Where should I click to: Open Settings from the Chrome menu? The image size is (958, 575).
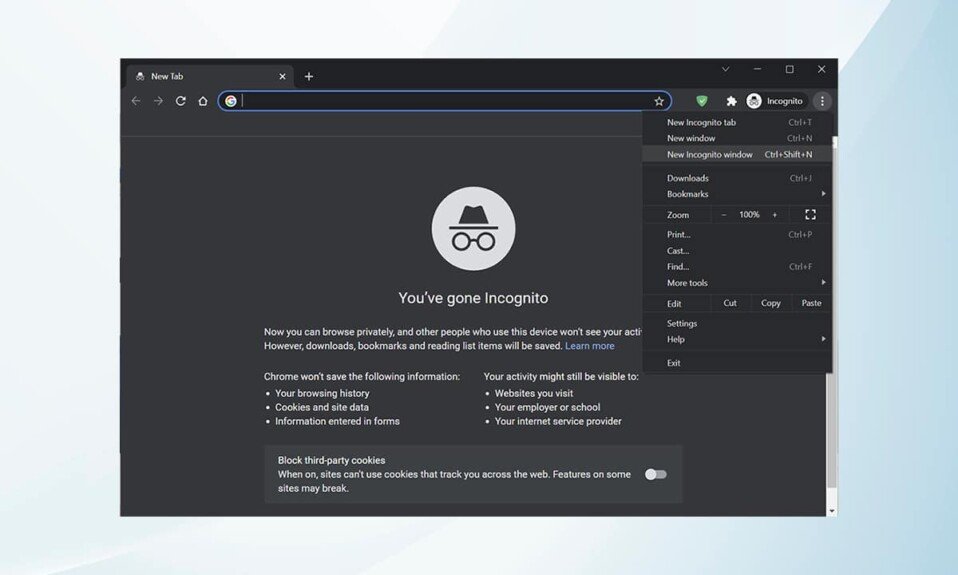pyautogui.click(x=682, y=323)
